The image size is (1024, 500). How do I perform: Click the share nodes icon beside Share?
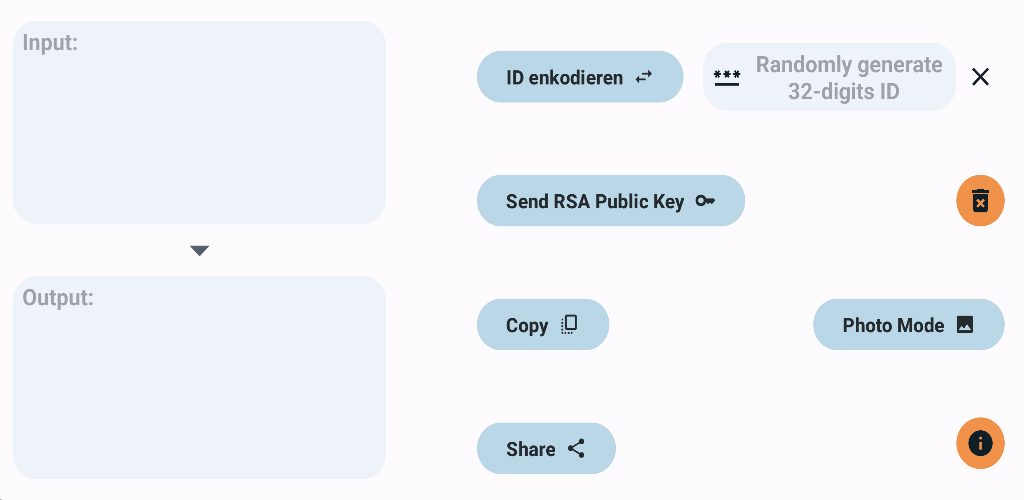tap(576, 448)
